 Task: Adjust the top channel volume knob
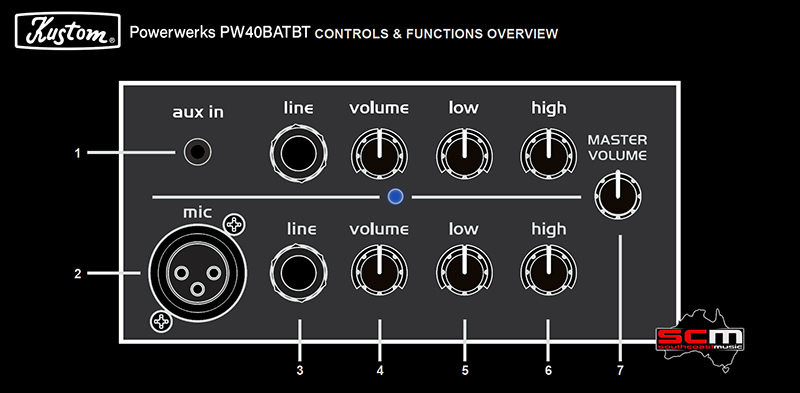click(x=379, y=153)
